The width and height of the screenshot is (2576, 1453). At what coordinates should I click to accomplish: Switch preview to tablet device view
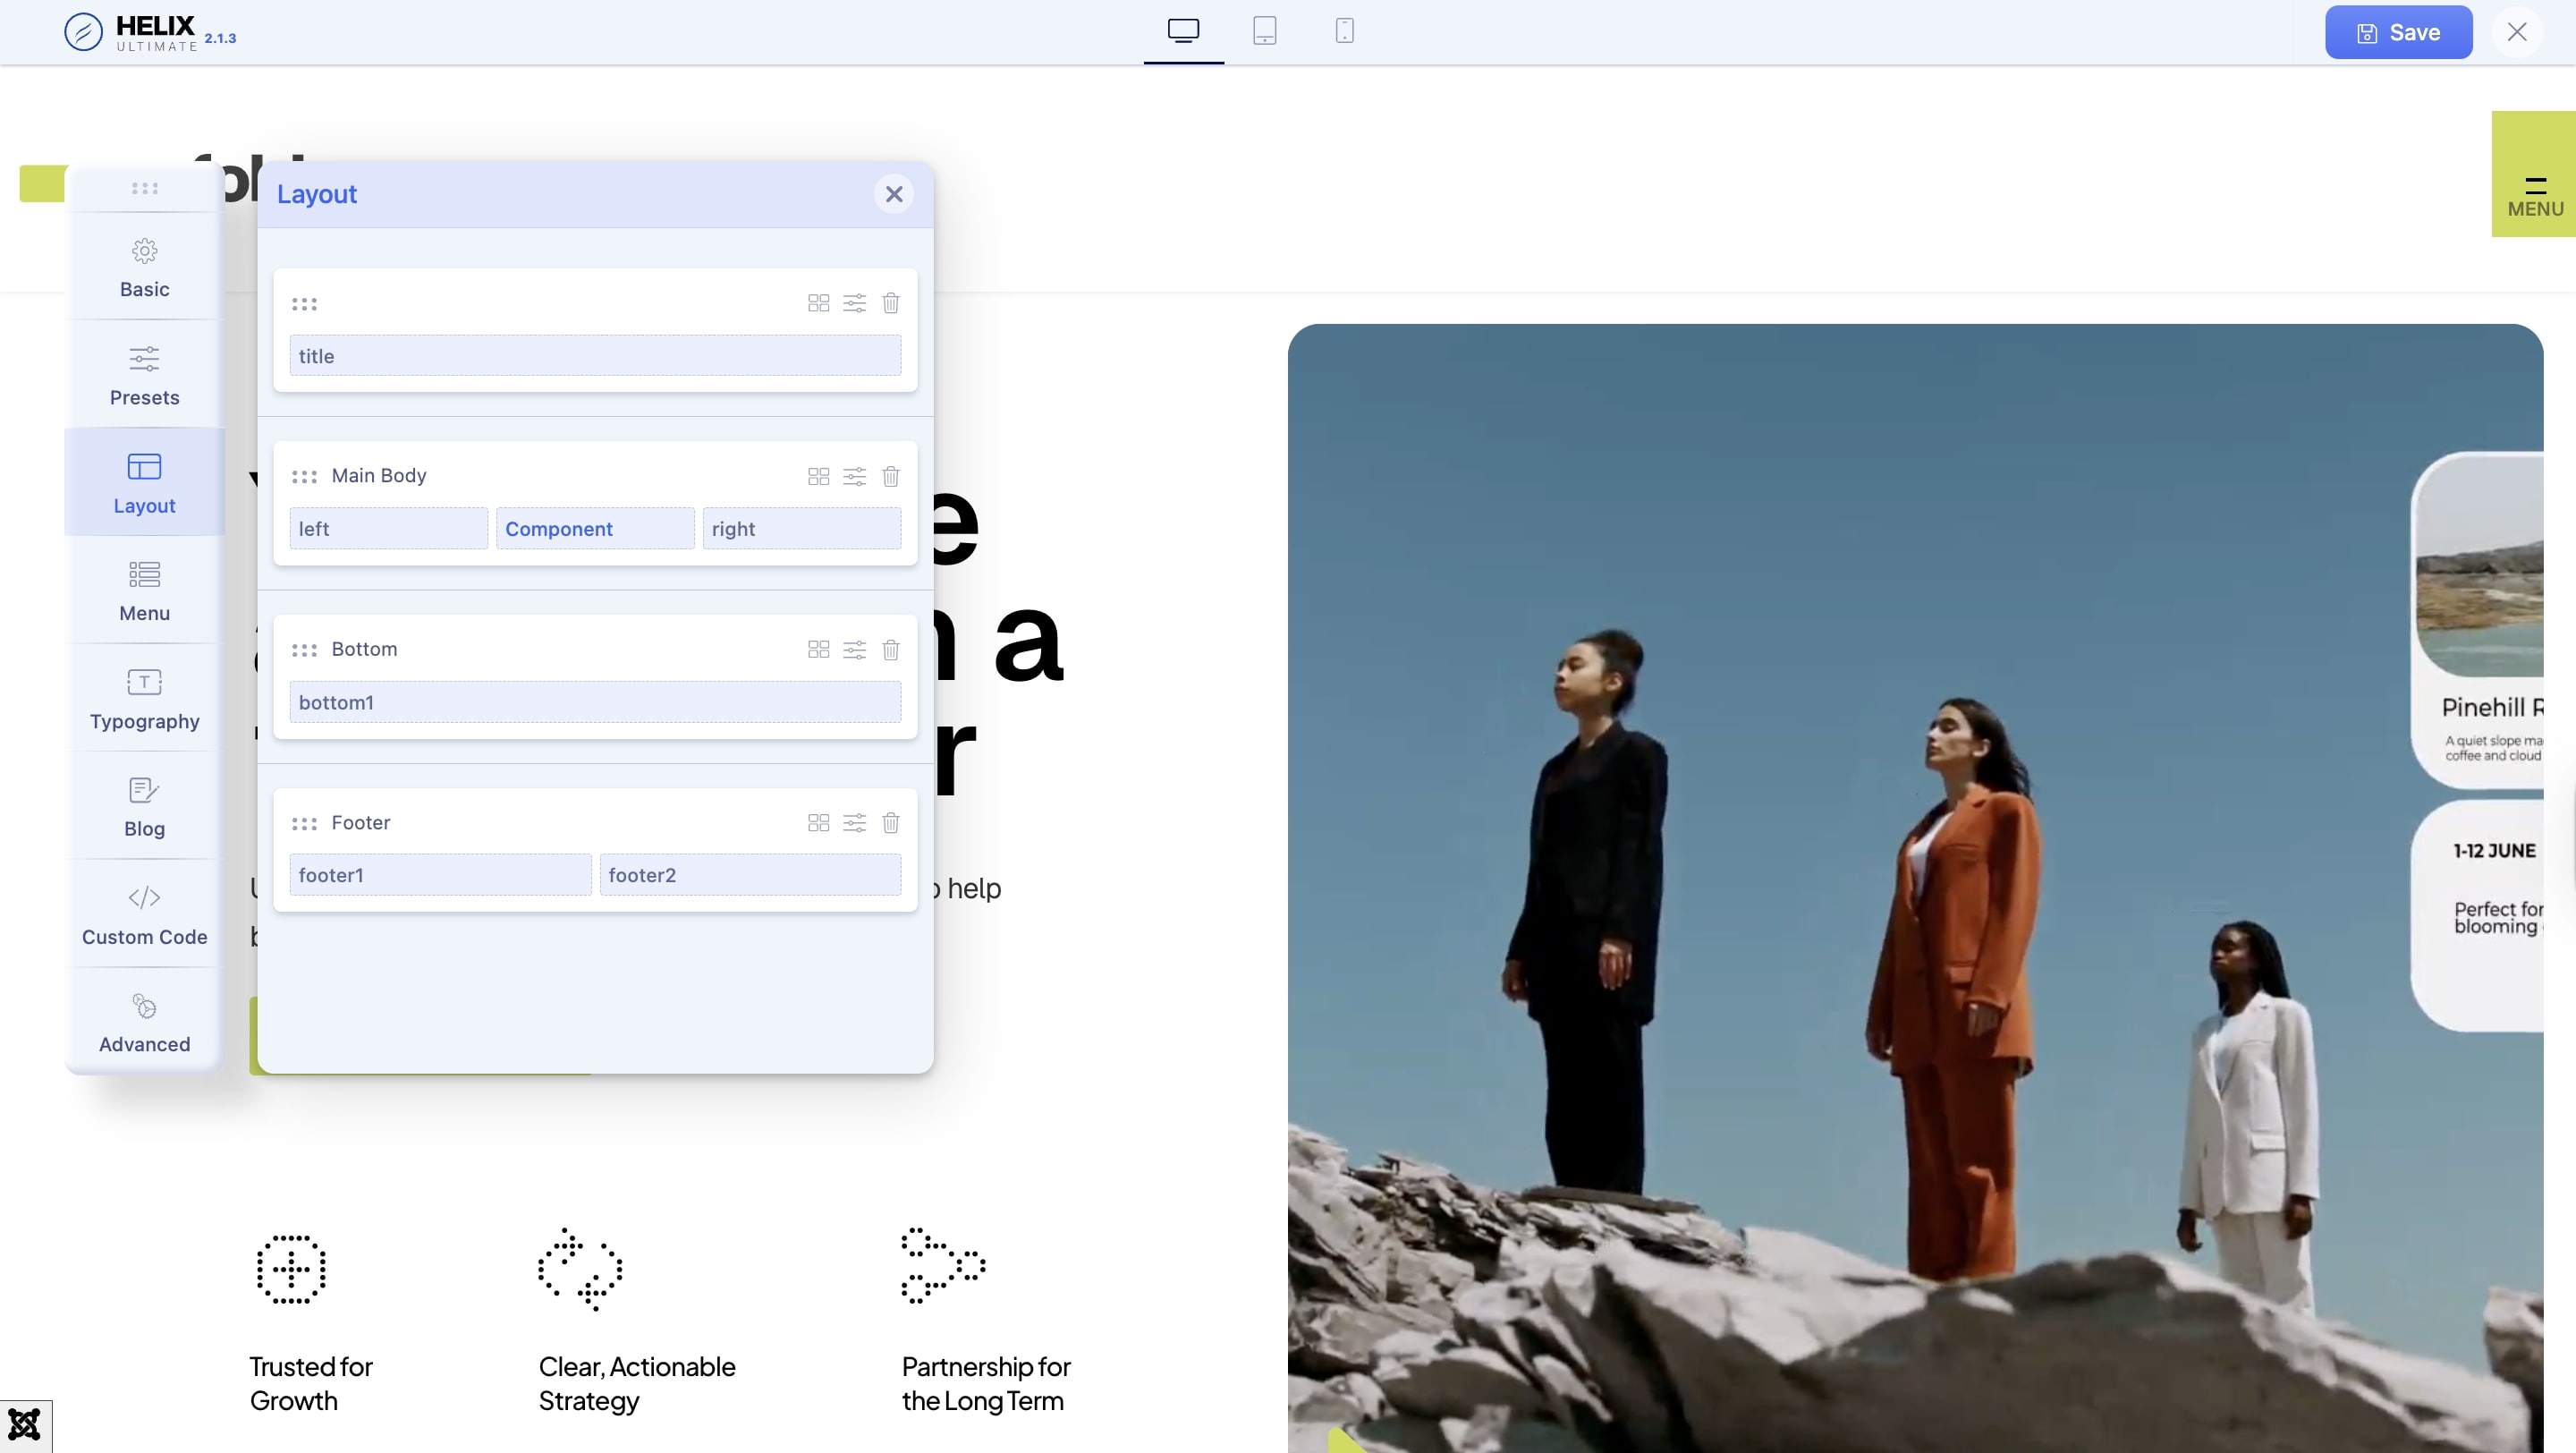coord(1264,31)
